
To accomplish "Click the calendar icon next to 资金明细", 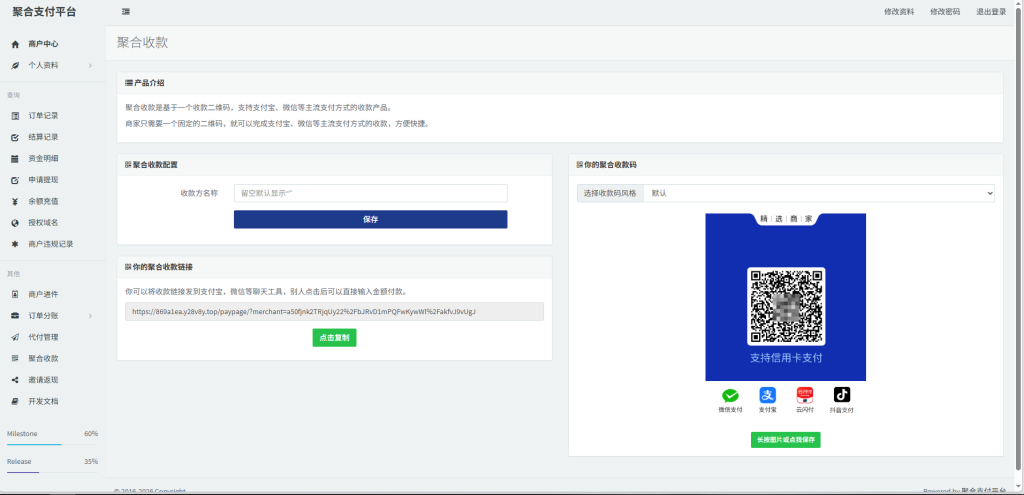I will [x=15, y=159].
